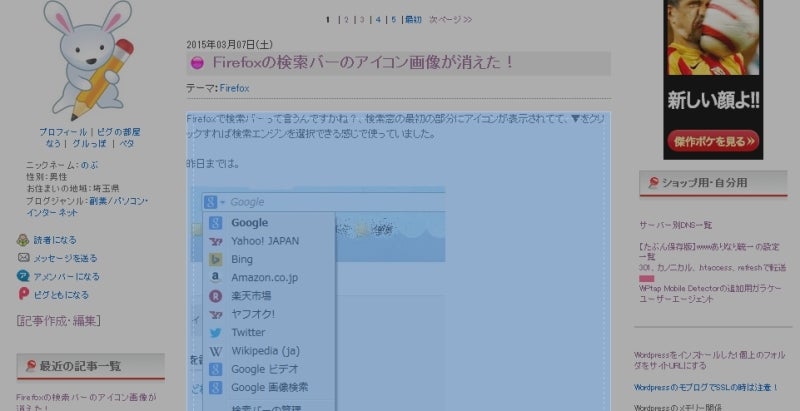The height and width of the screenshot is (411, 800).
Task: Open recent article Firefoxの検索バーのアイコン画像が in sidebar
Action: pos(86,402)
